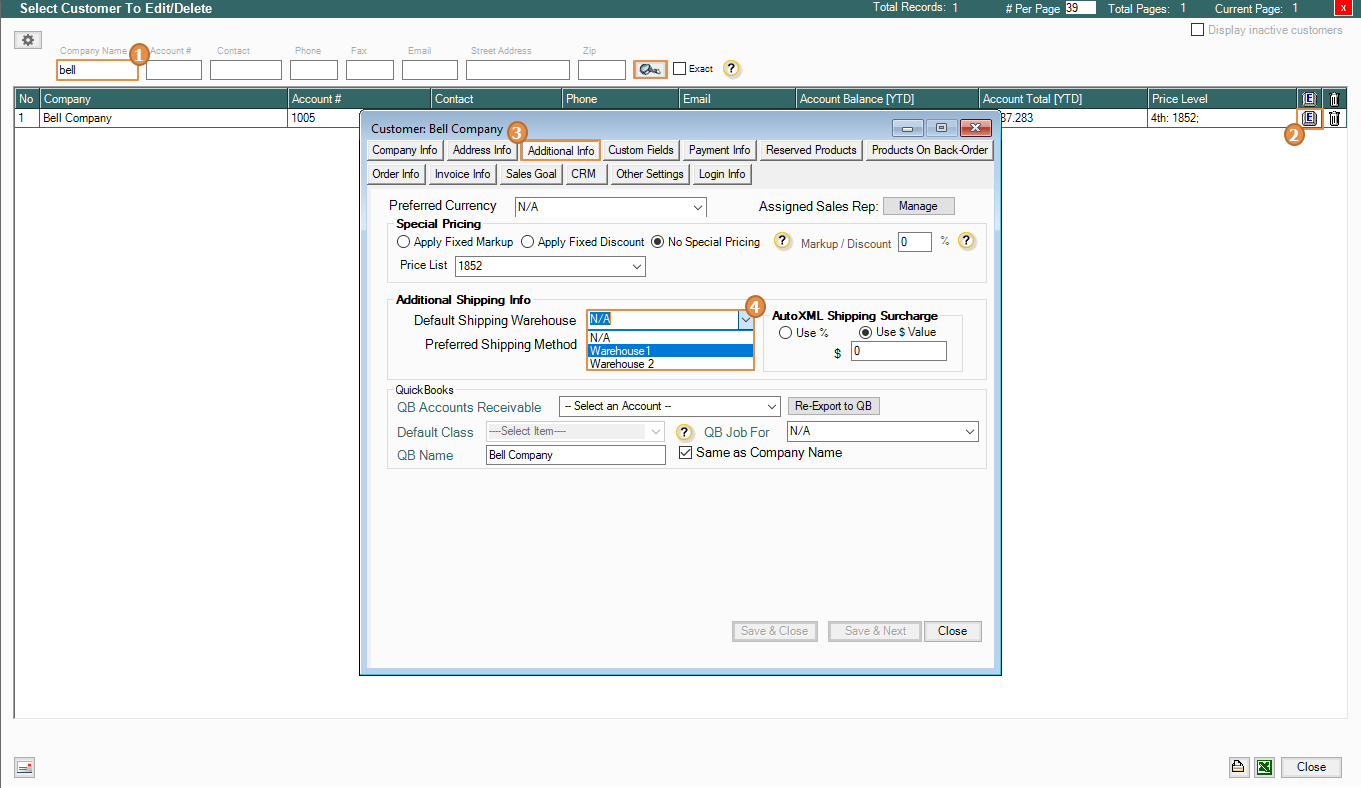Open the gear settings icon
1361x788 pixels.
click(28, 40)
